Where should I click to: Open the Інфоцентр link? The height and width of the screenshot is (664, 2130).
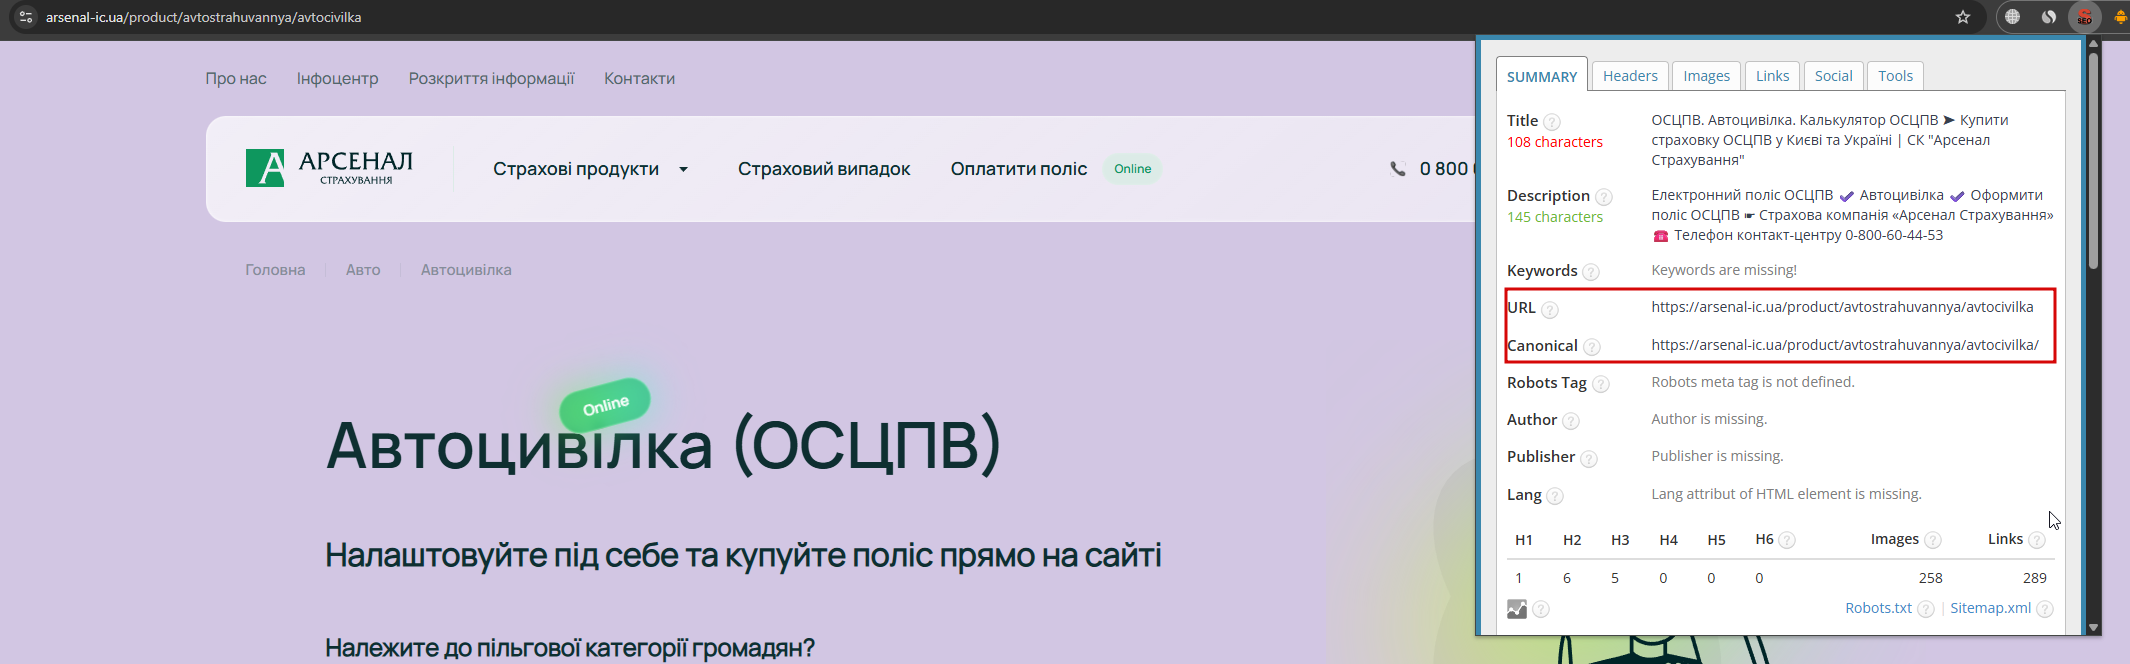pyautogui.click(x=337, y=78)
